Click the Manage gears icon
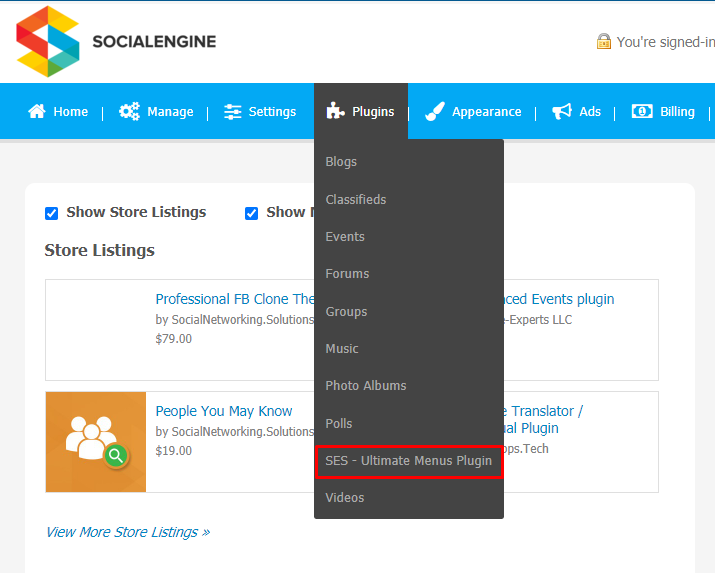The height and width of the screenshot is (573, 715). pyautogui.click(x=129, y=111)
